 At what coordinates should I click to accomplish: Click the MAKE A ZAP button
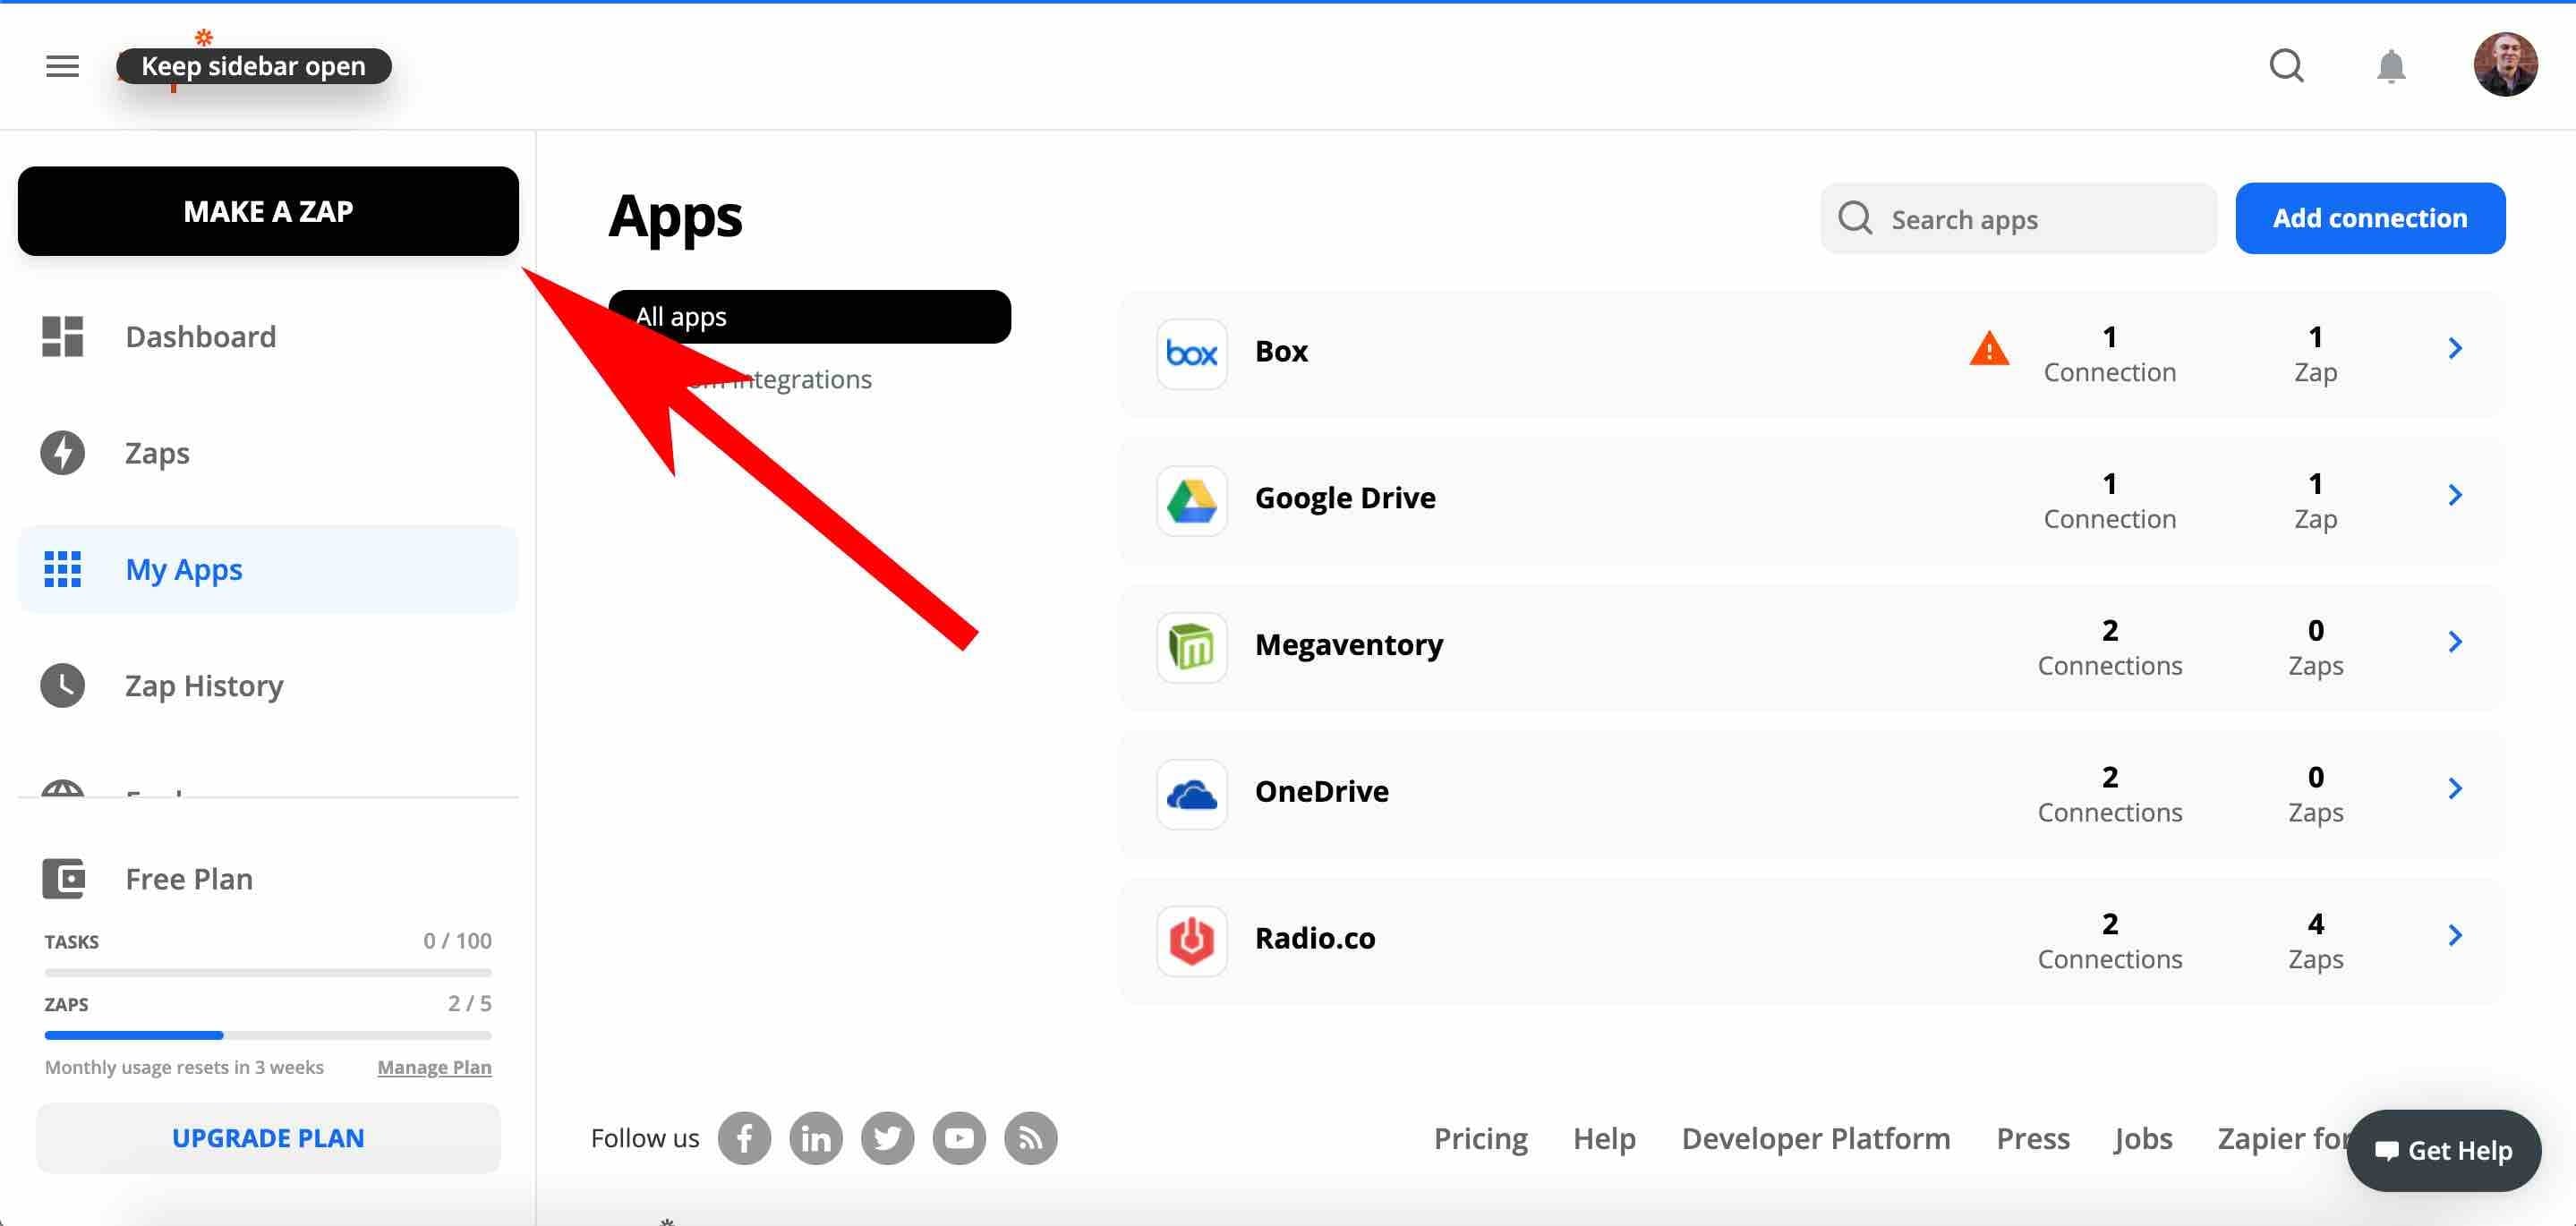[x=267, y=211]
